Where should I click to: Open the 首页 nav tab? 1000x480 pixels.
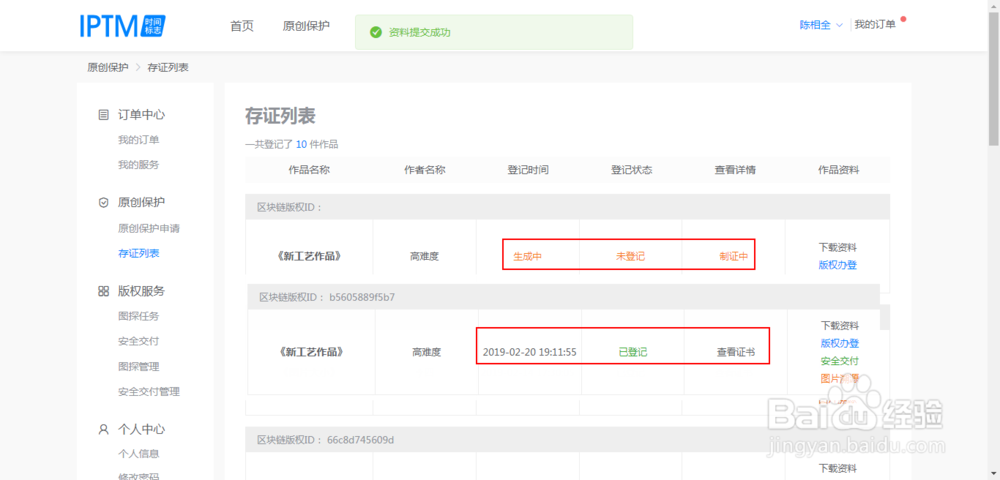pos(242,26)
